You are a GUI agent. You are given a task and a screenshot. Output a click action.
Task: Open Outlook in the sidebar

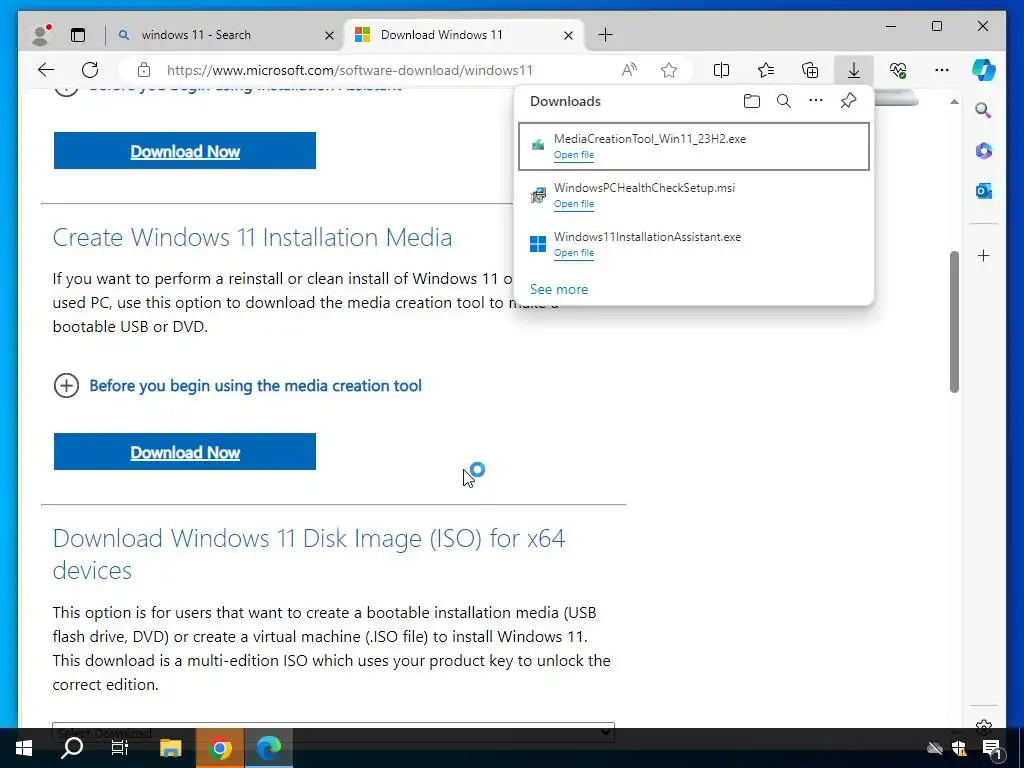(x=984, y=191)
